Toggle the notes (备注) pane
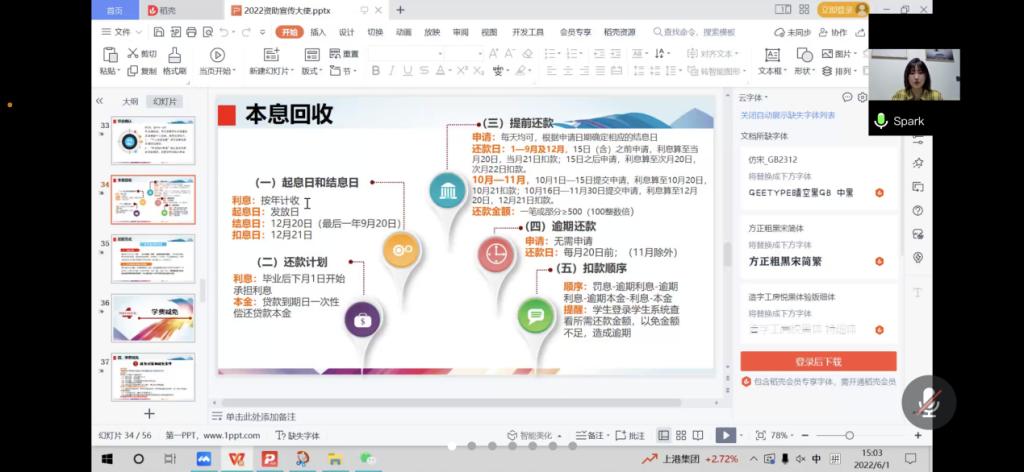 point(592,435)
